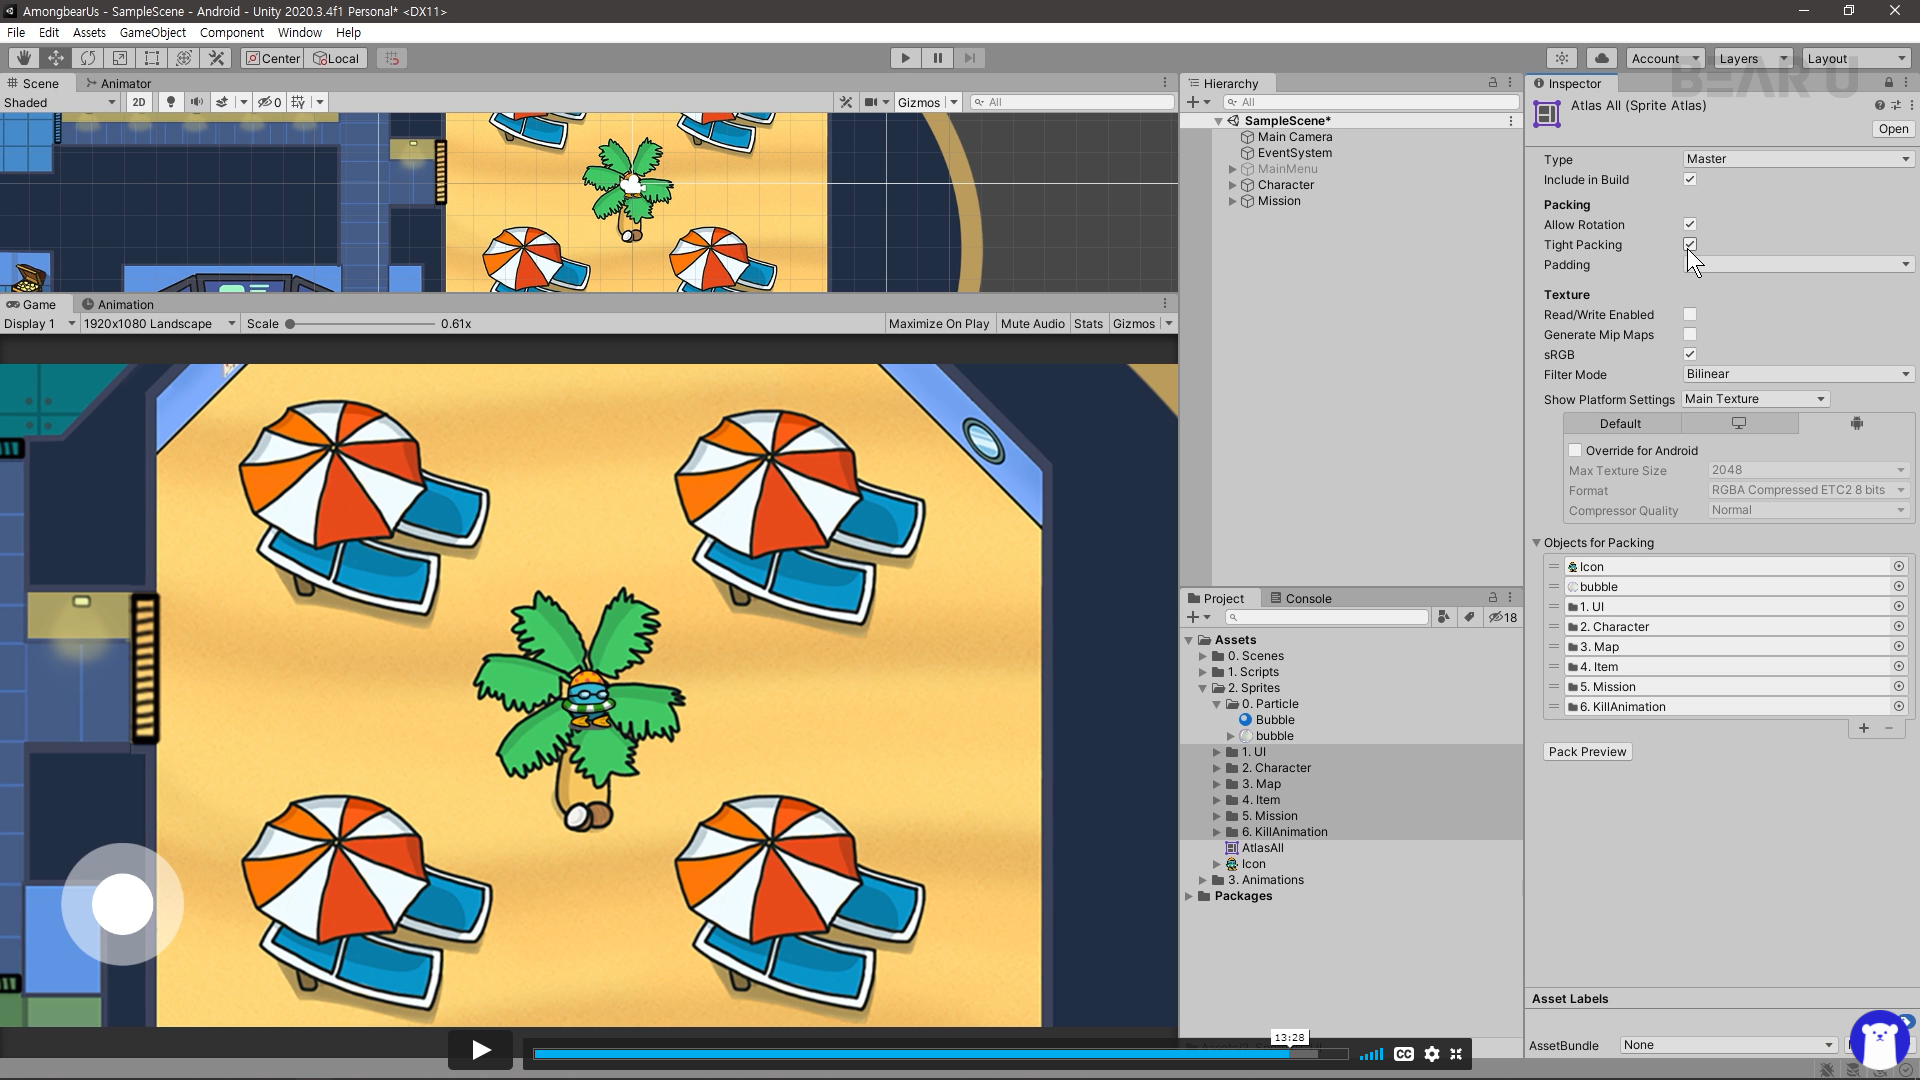Toggle hidden packages count (18) icon
This screenshot has width=1920, height=1080.
click(x=1503, y=617)
